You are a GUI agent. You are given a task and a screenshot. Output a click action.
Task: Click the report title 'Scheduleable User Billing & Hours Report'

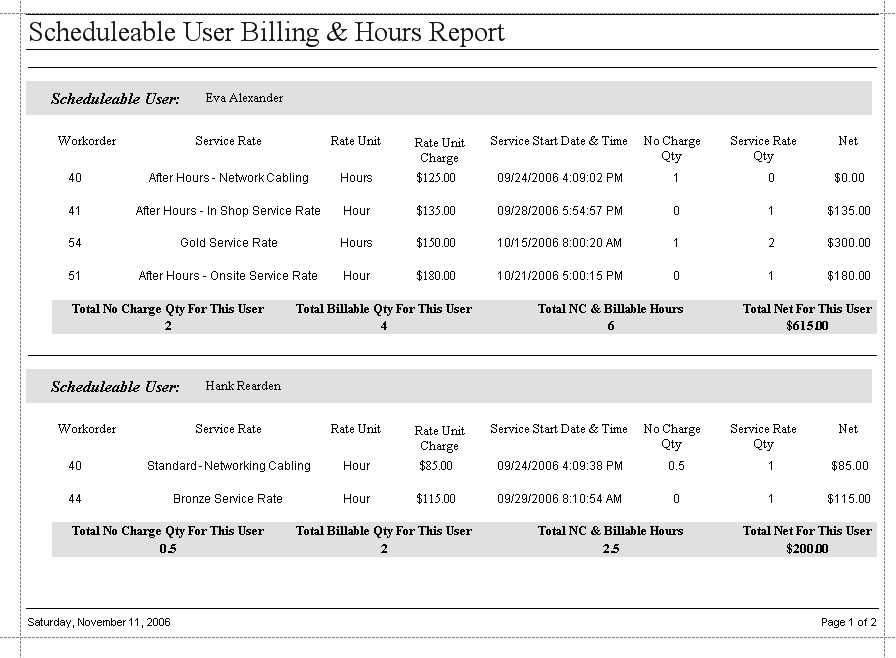[266, 33]
